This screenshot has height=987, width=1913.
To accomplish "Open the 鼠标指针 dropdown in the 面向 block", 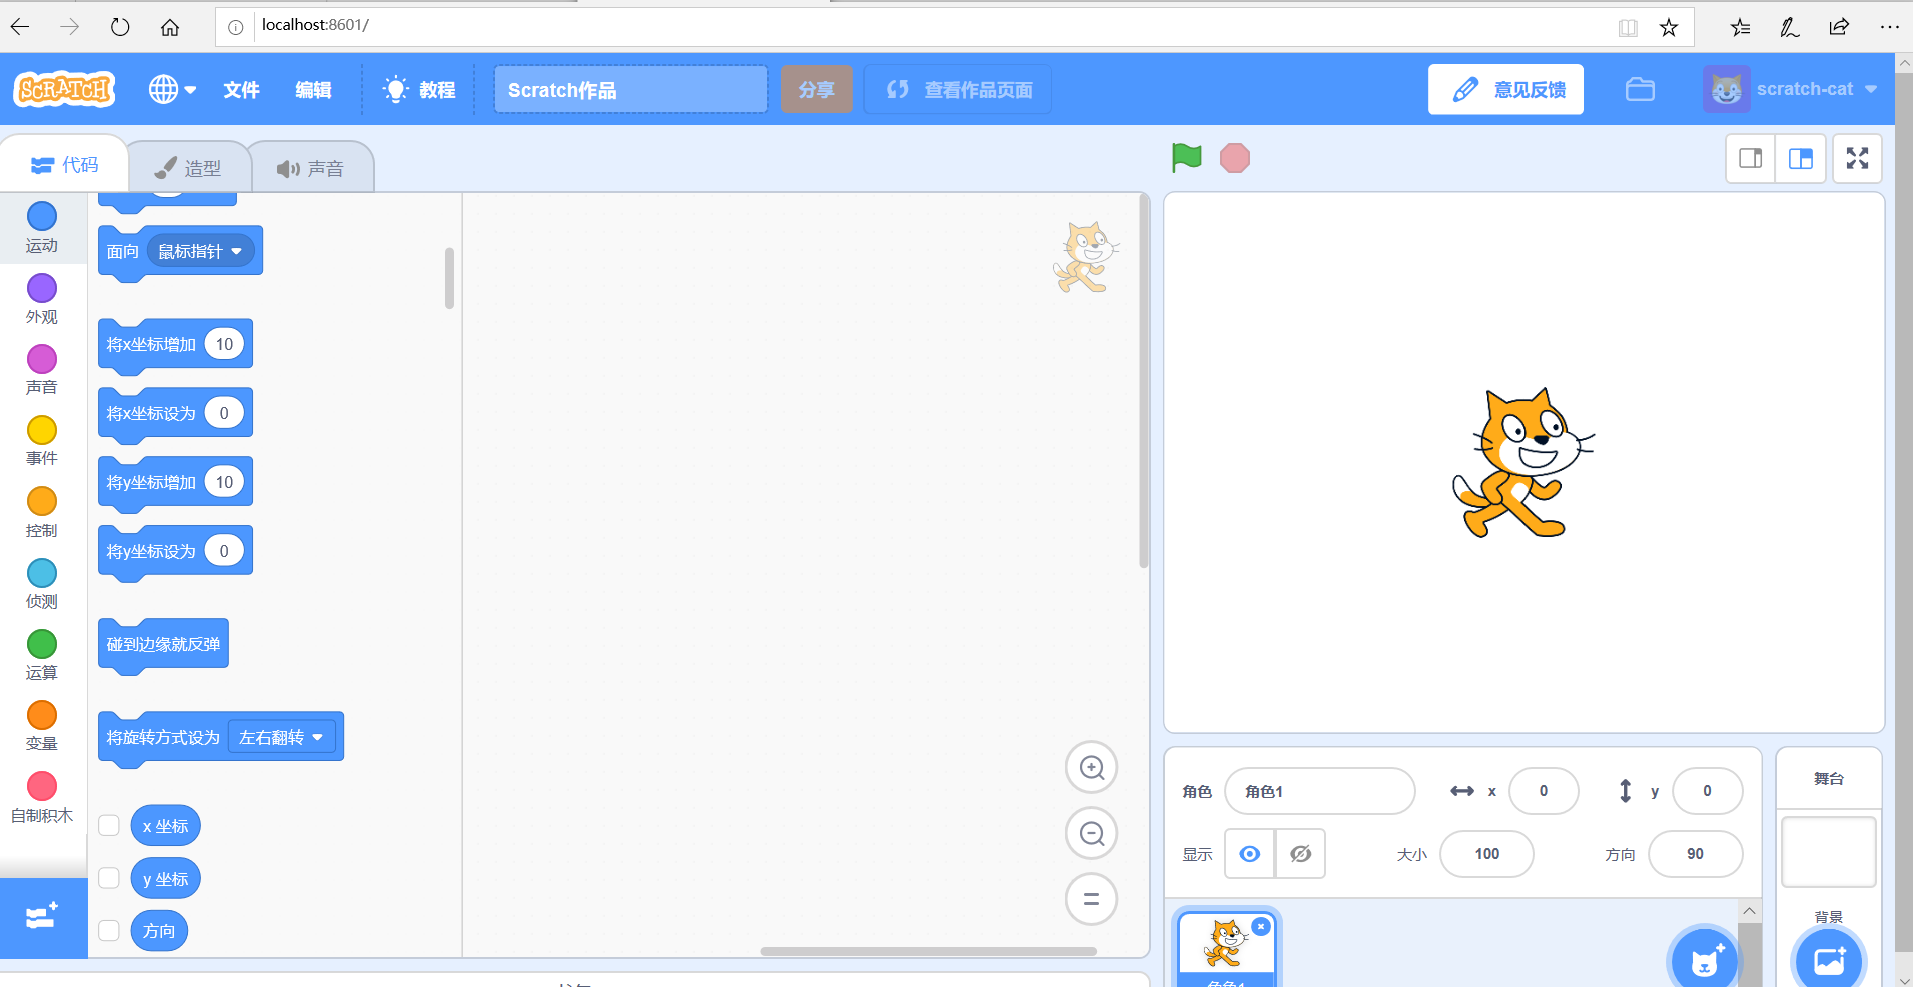I will click(200, 250).
